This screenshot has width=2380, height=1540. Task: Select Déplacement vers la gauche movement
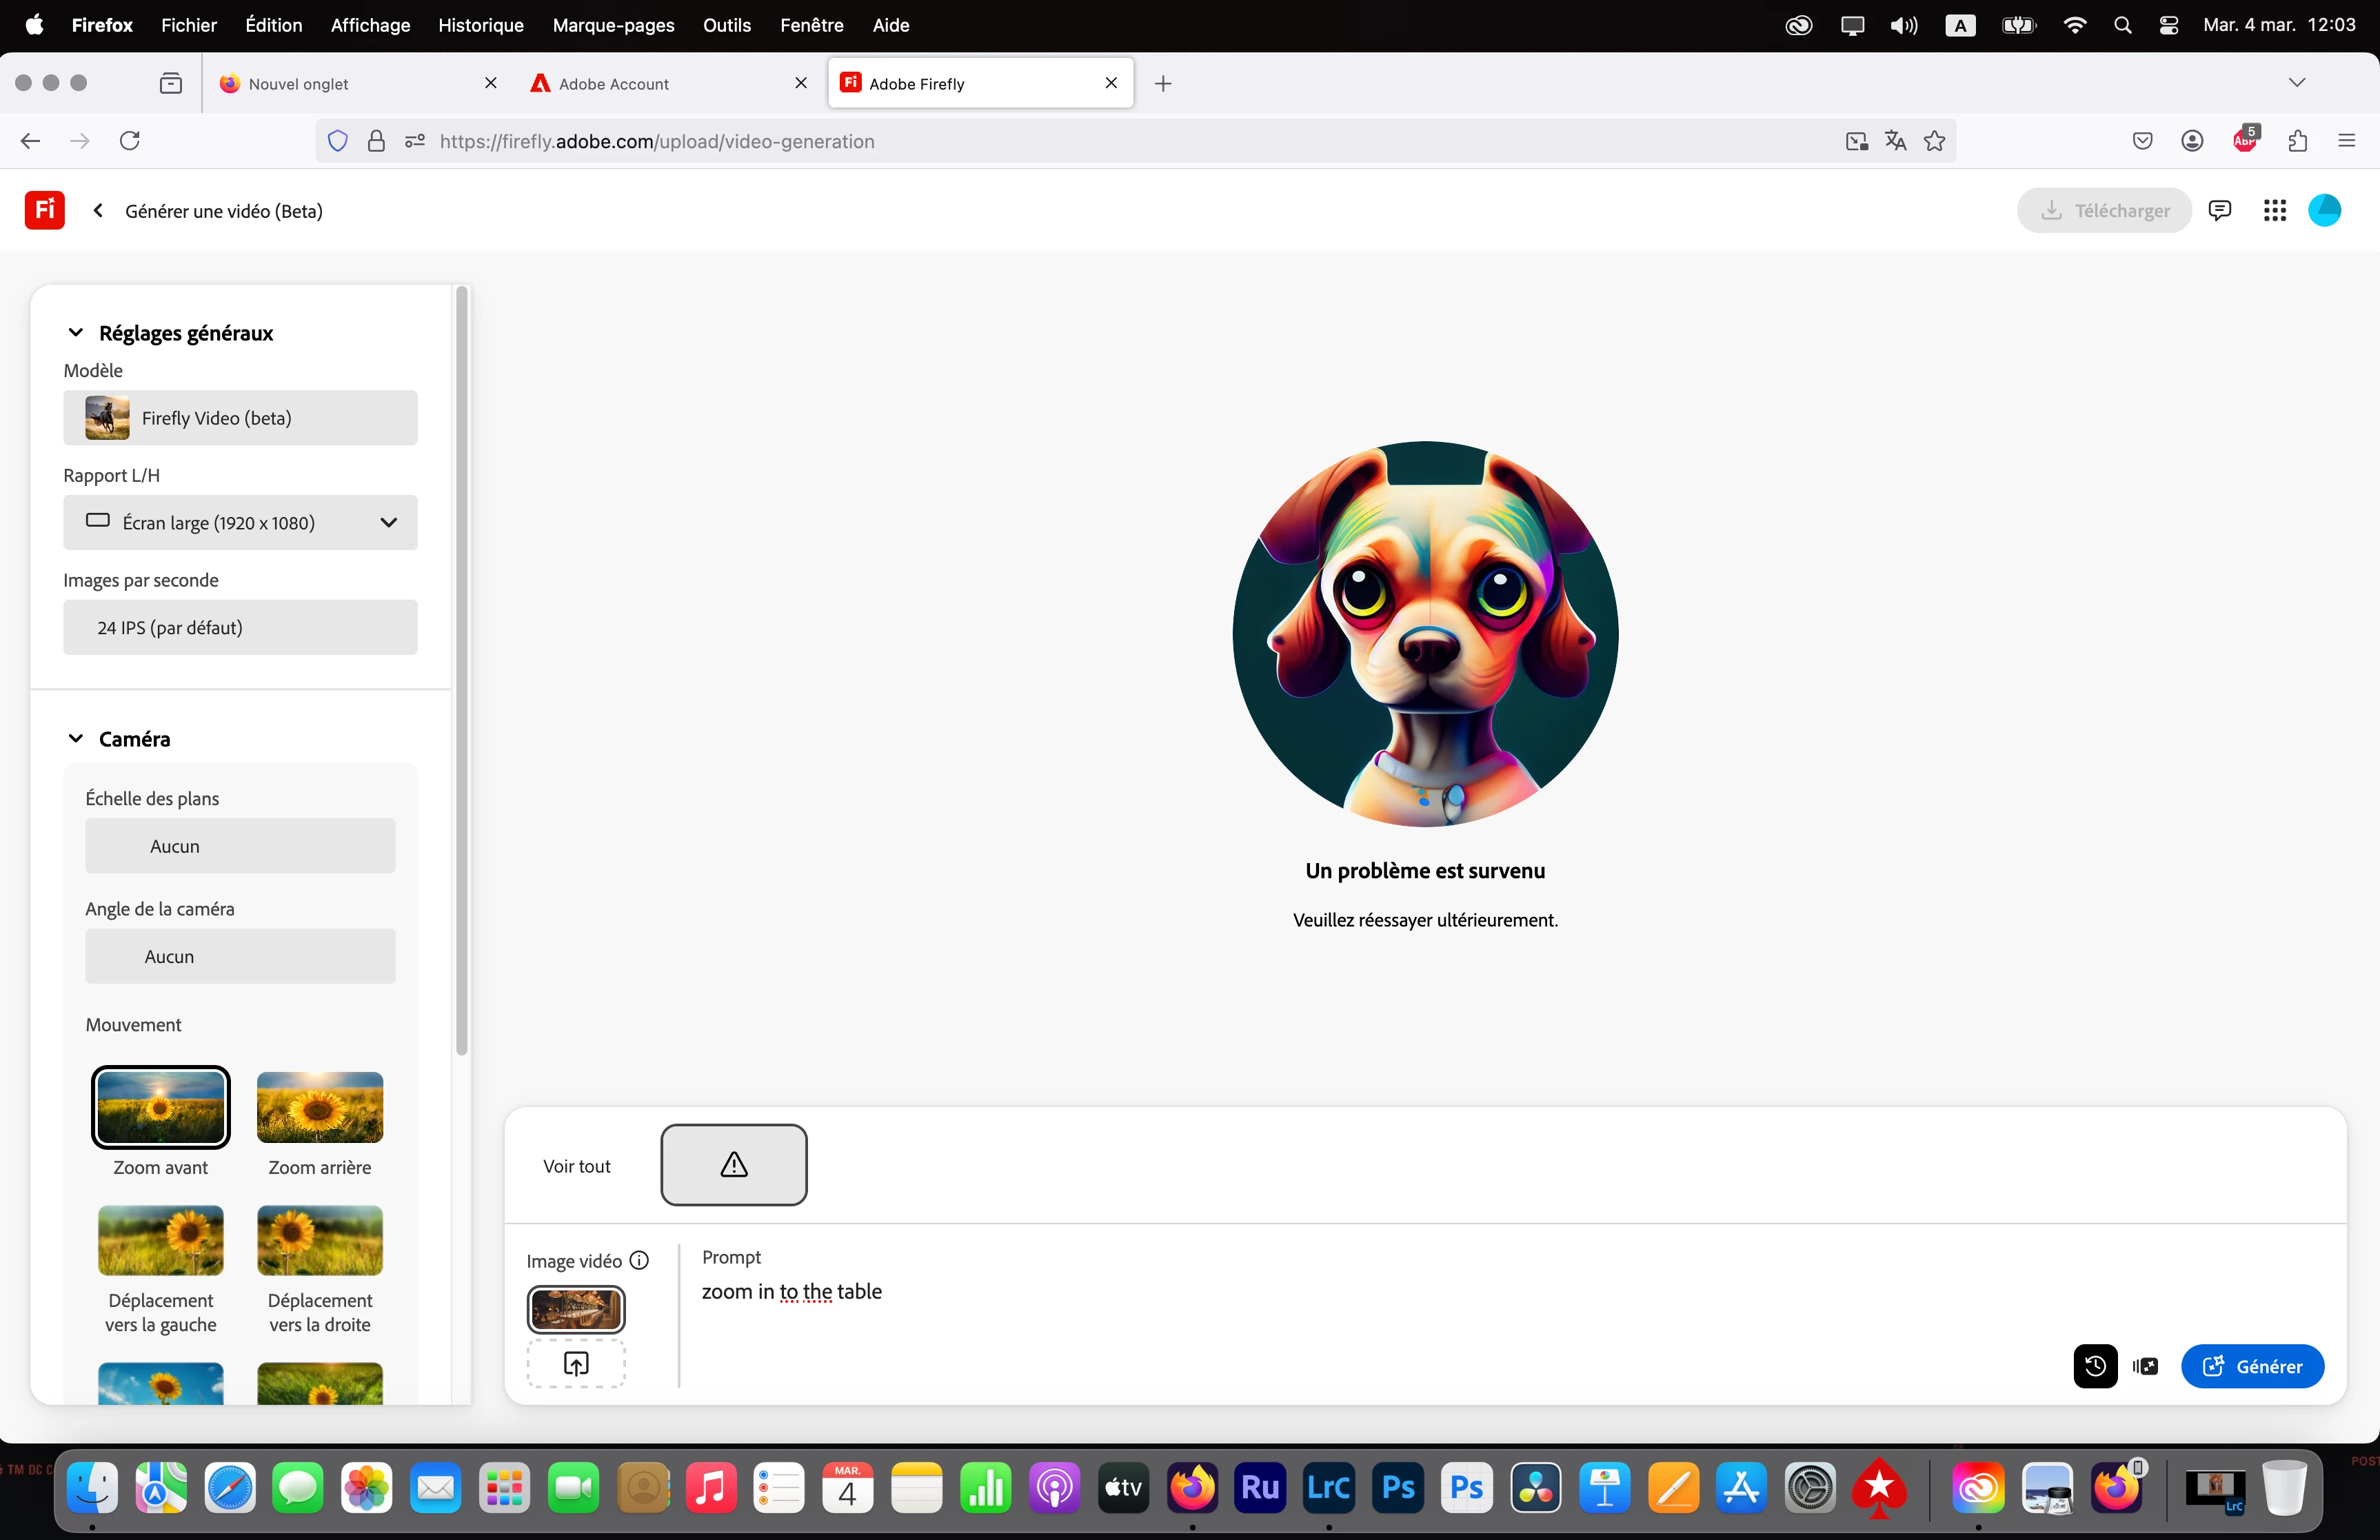coord(160,1241)
